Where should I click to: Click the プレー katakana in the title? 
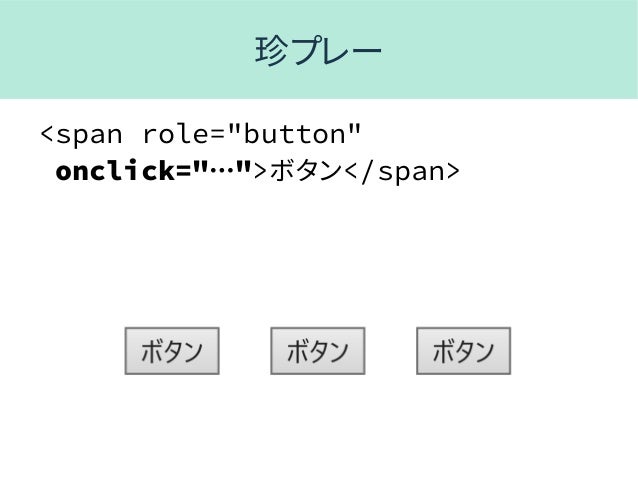point(334,51)
